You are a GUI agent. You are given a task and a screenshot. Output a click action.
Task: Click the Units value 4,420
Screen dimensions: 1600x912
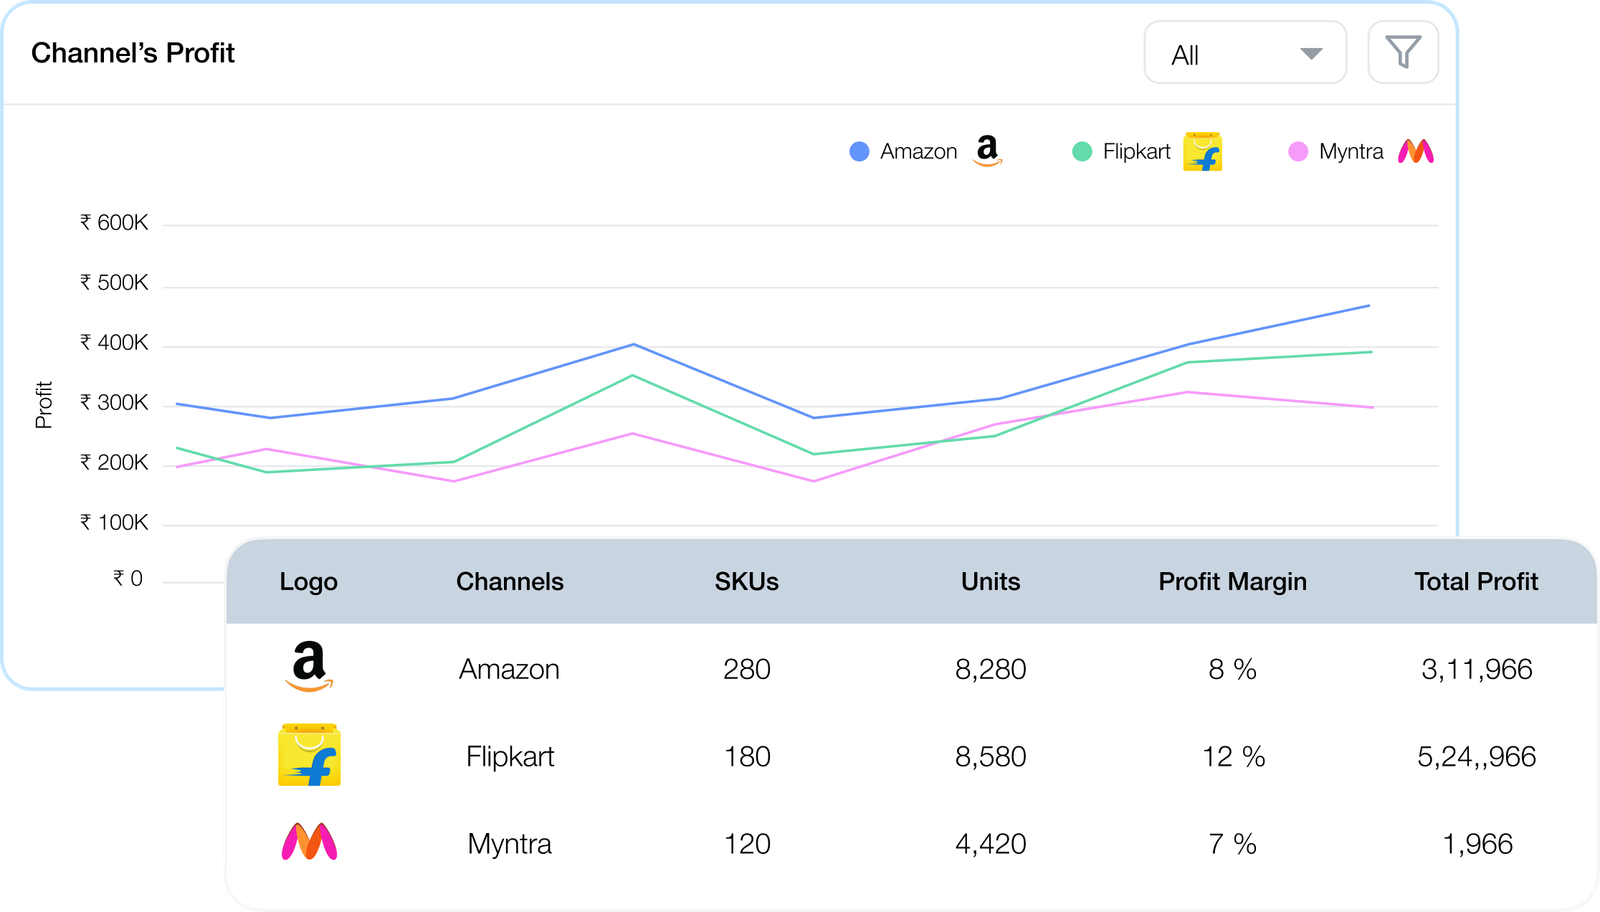990,844
